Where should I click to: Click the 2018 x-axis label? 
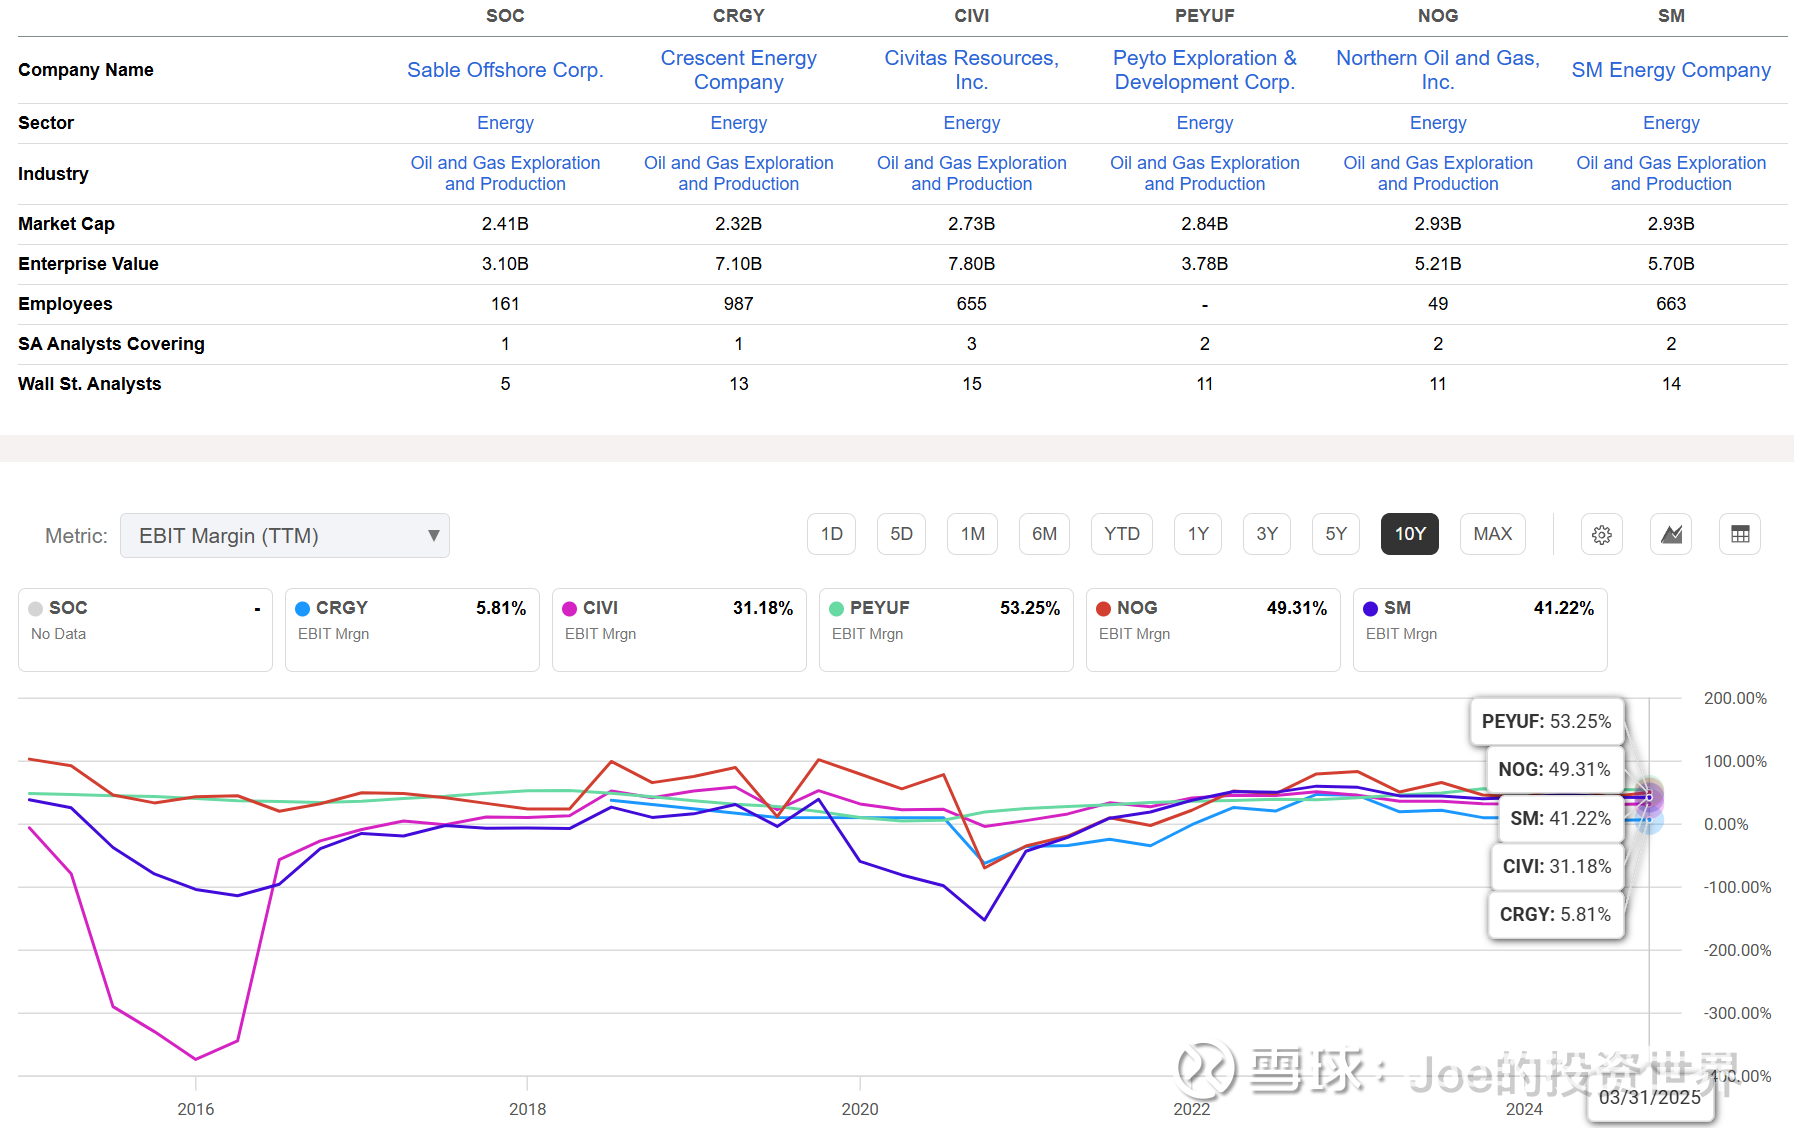(x=528, y=1109)
